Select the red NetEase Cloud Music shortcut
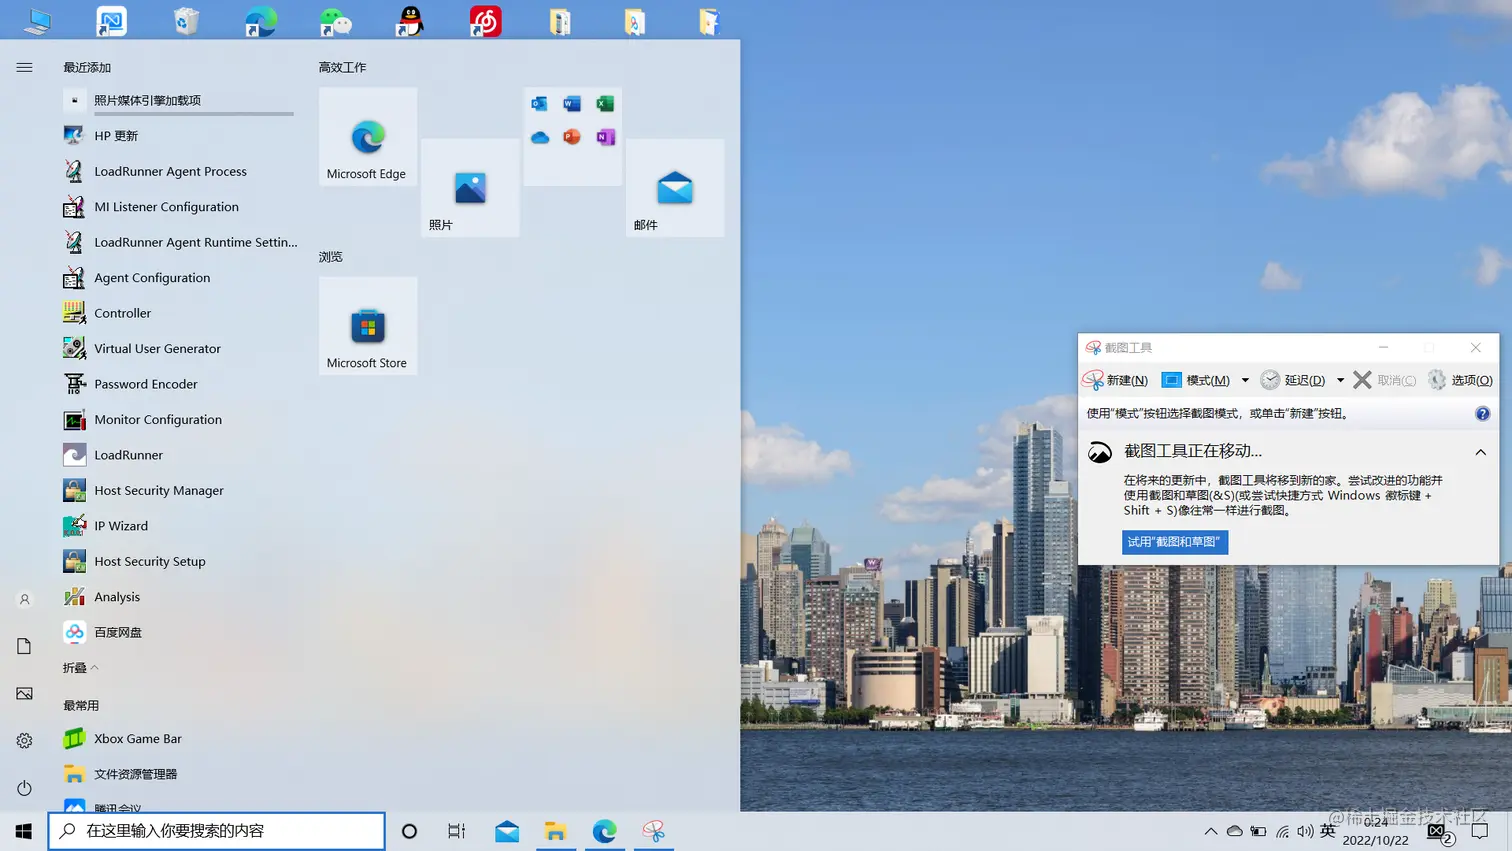 pyautogui.click(x=485, y=21)
